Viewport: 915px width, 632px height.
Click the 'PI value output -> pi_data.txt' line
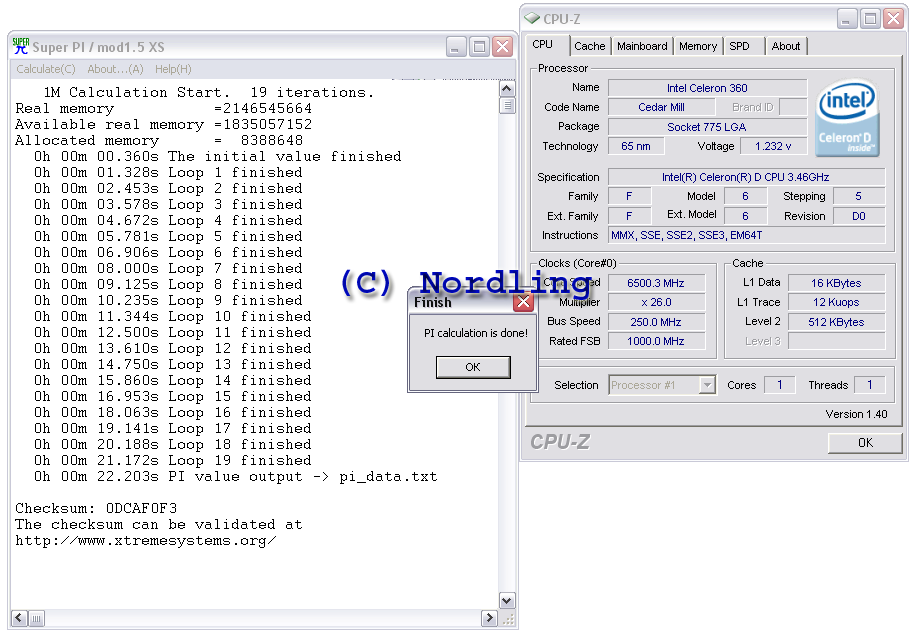click(236, 476)
